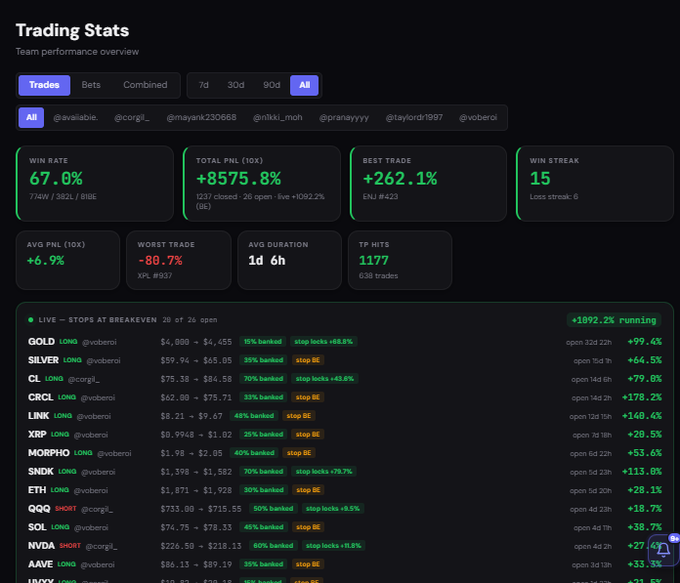Select the All time range
The image size is (680, 583).
click(x=304, y=85)
